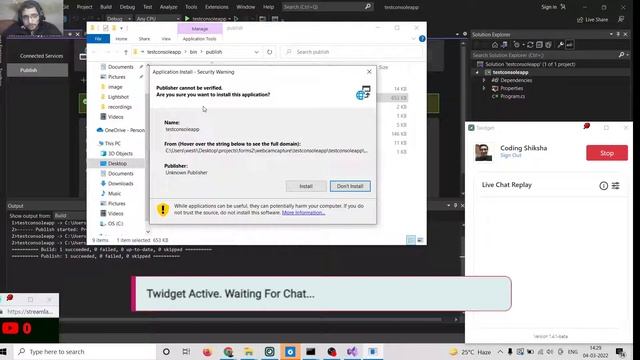Image resolution: width=640 pixels, height=360 pixels.
Task: Switch File Explorer to large icons view
Action: coord(420,240)
